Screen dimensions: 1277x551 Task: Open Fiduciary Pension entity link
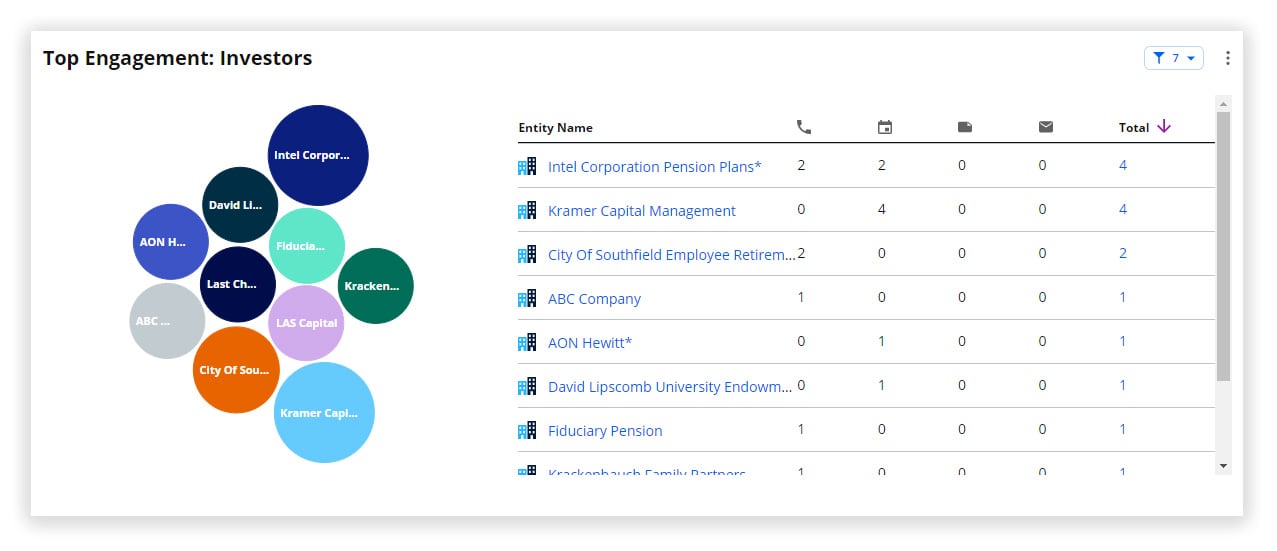tap(605, 431)
